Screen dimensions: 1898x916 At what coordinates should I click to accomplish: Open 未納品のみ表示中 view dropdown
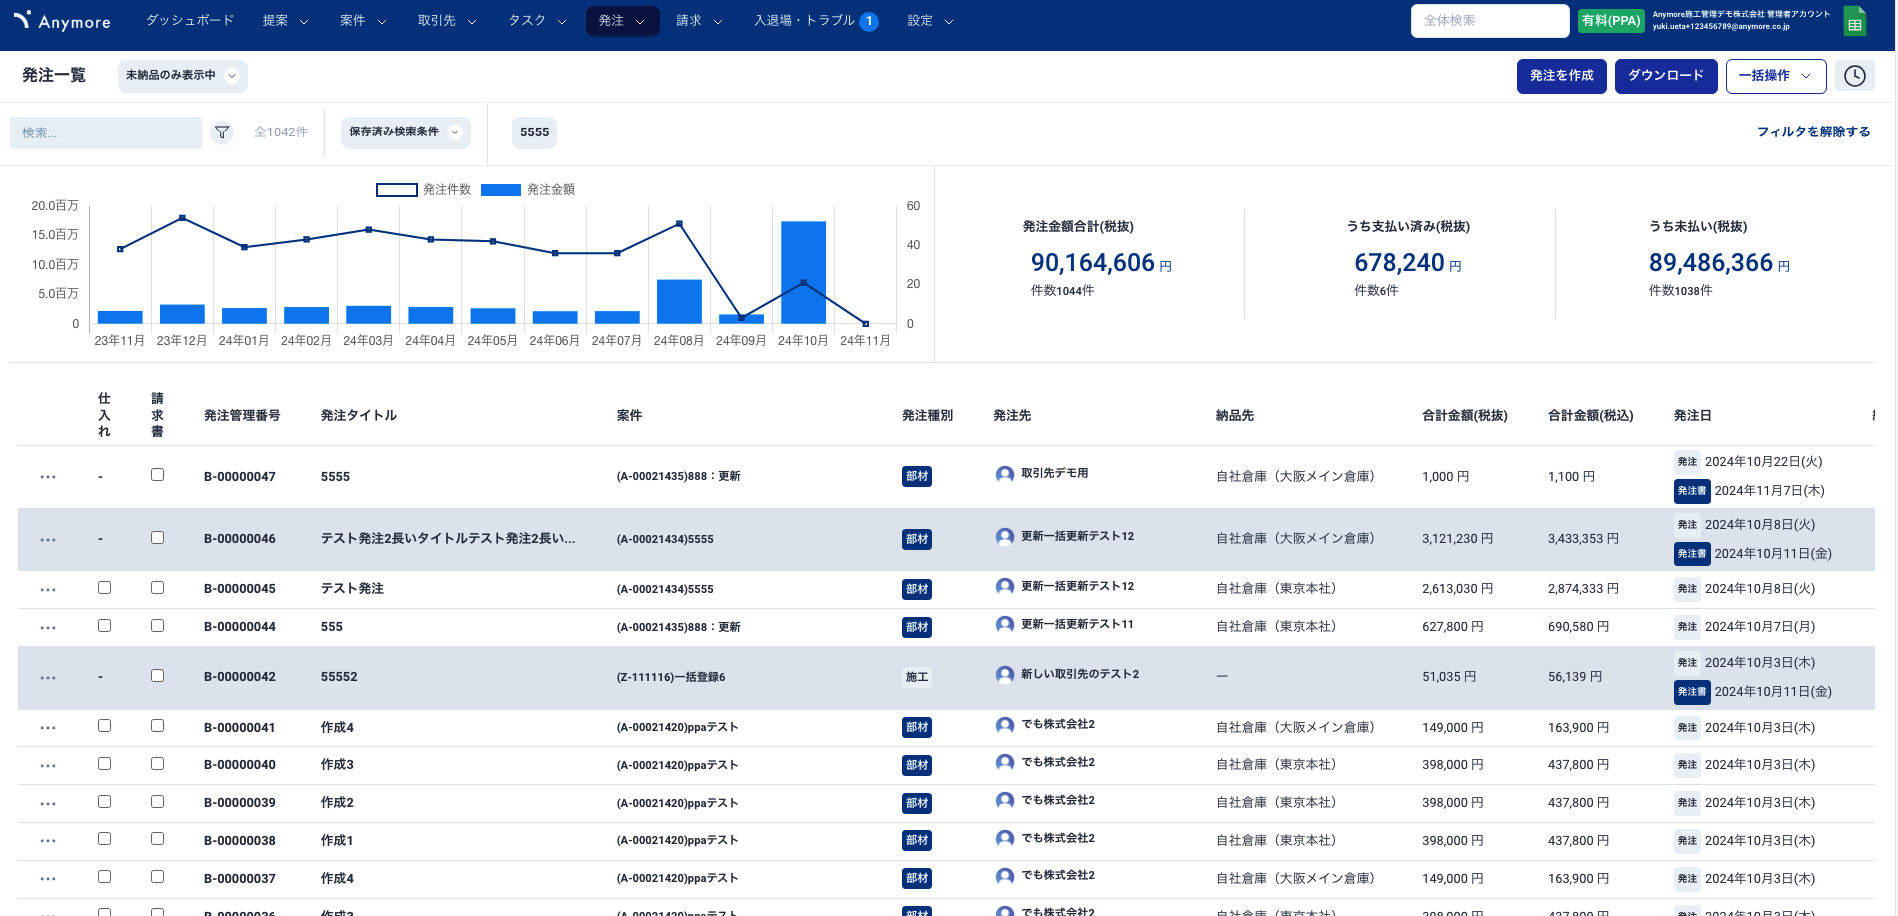click(182, 76)
